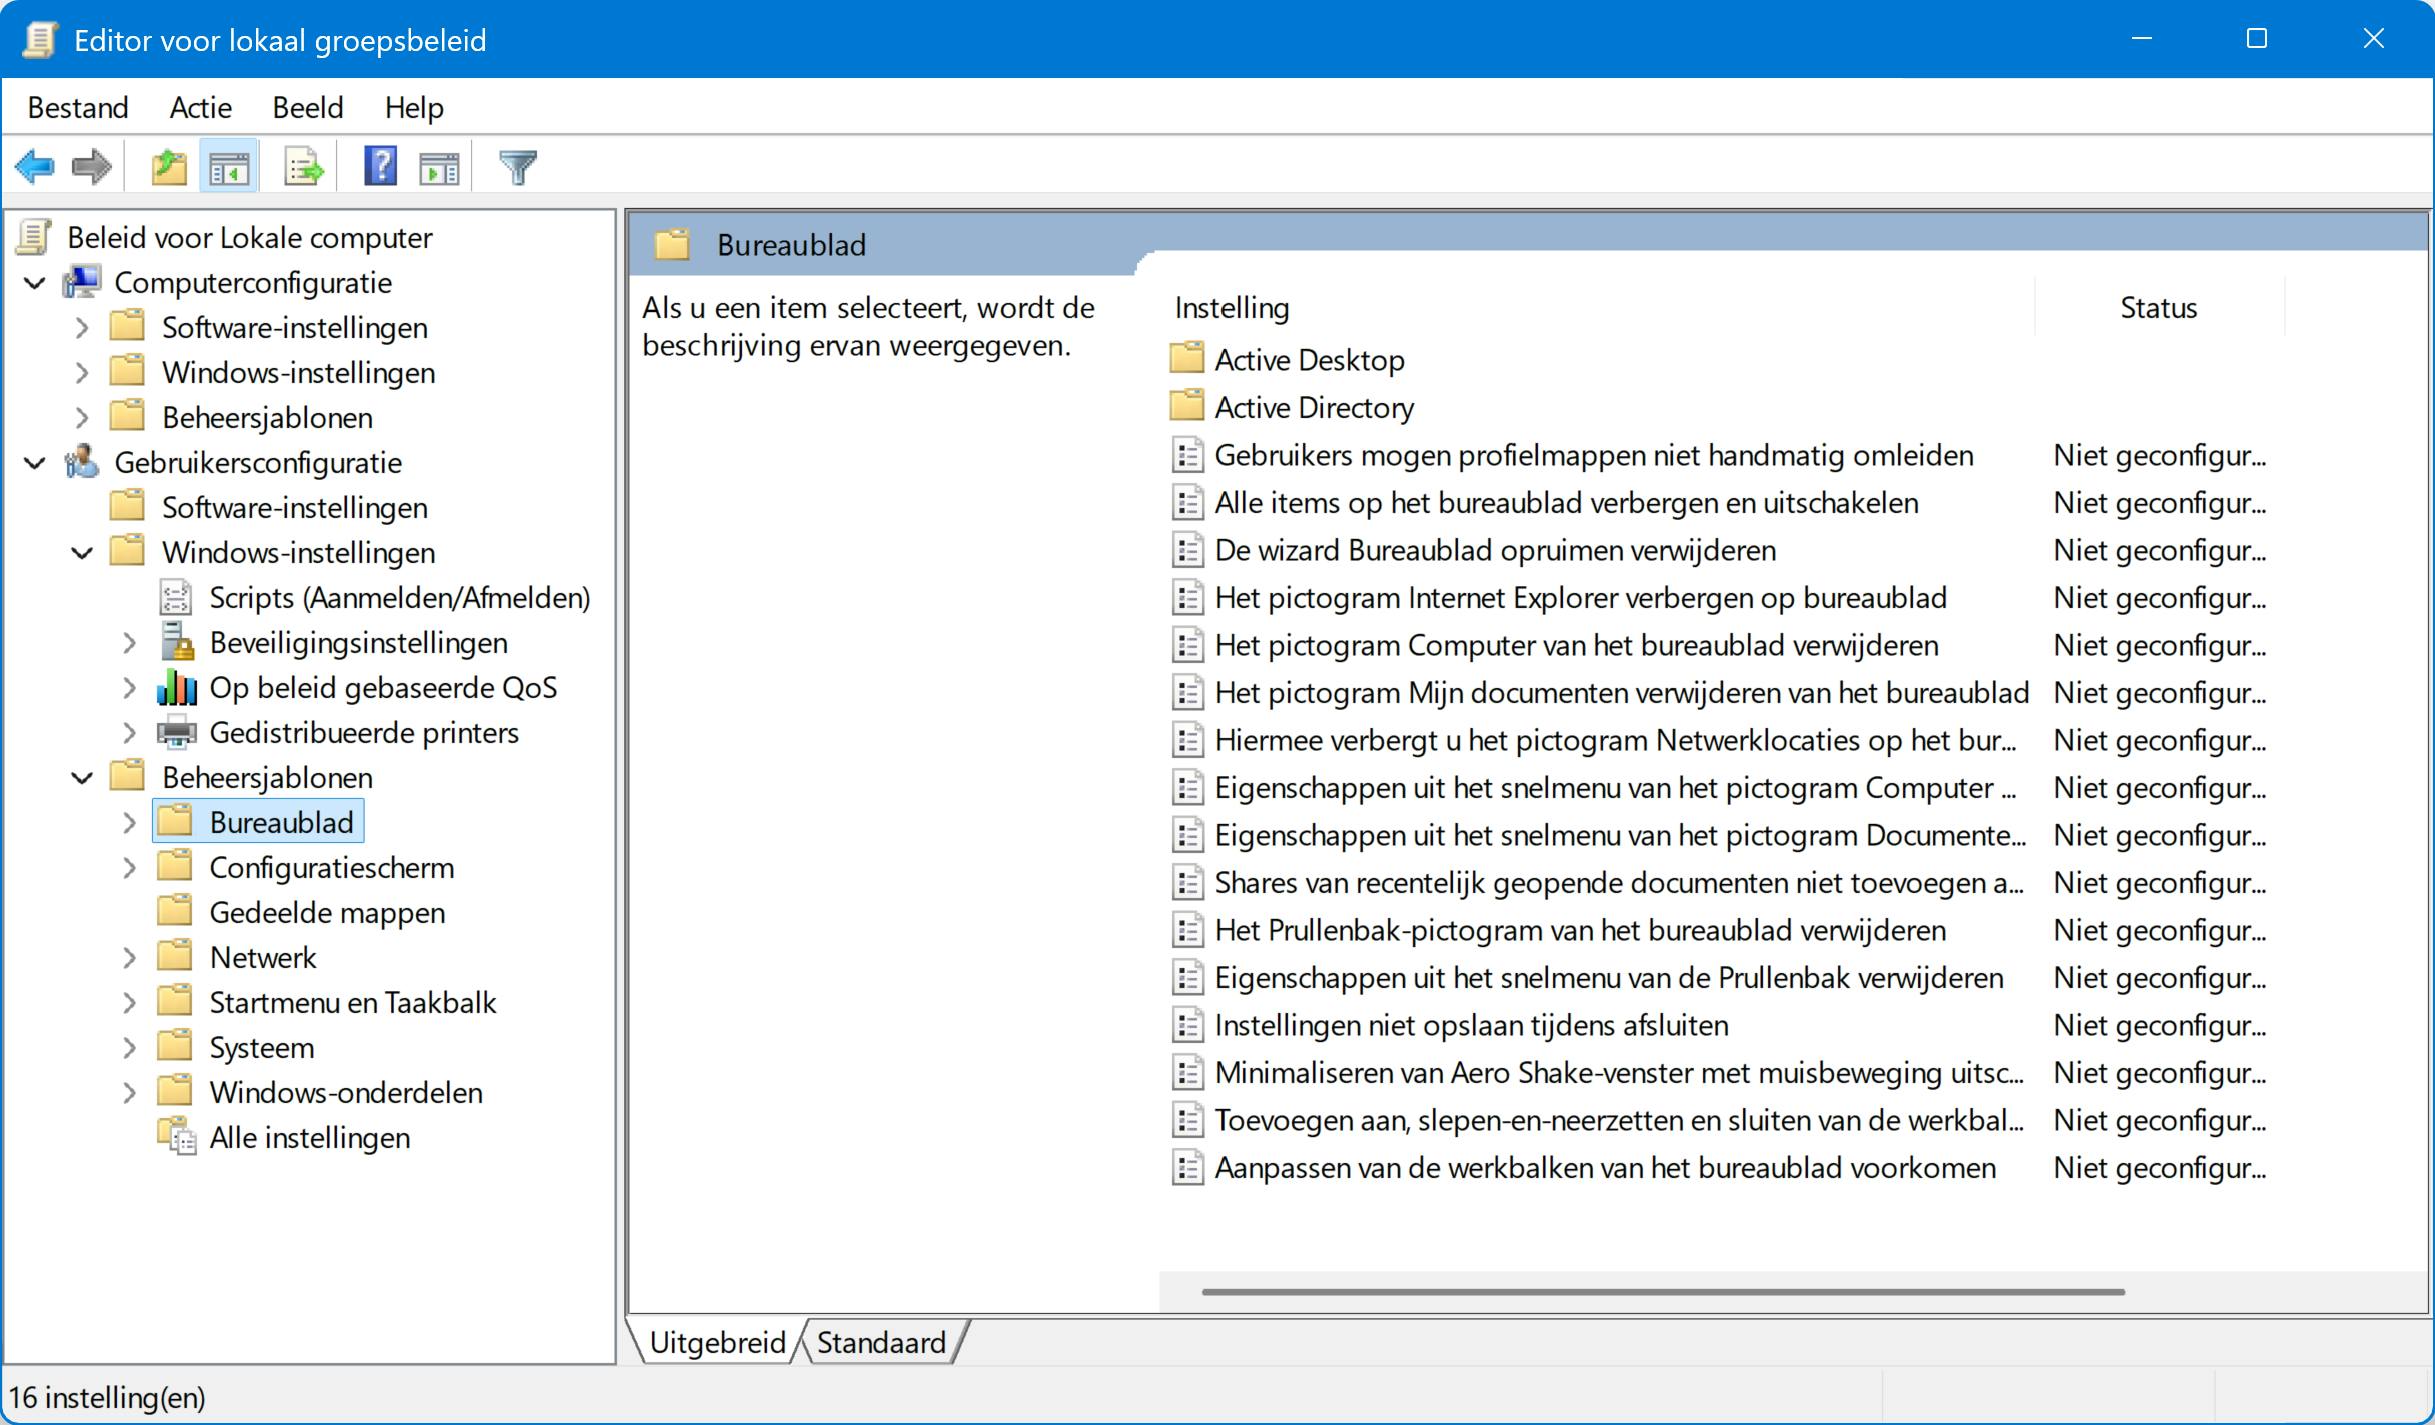Viewport: 2435px width, 1425px height.
Task: Click the Back arrow toolbar icon
Action: pos(35,167)
